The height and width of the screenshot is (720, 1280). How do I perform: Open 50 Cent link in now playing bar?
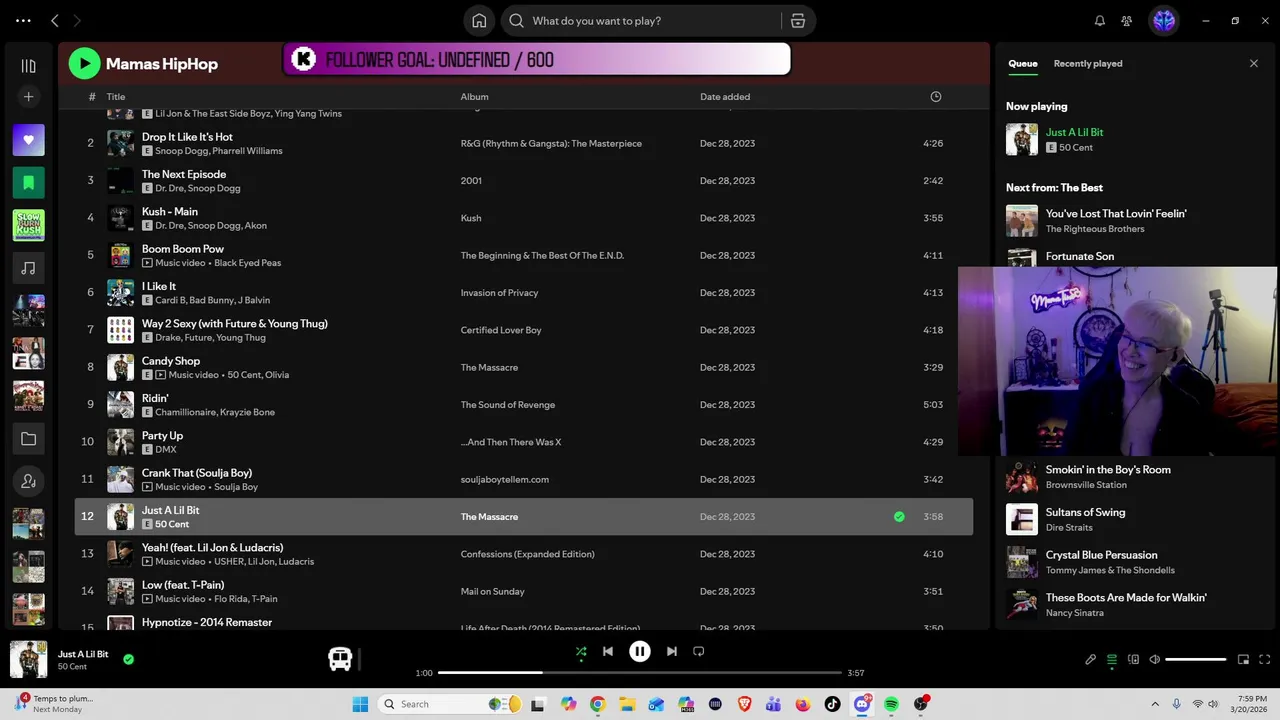click(x=72, y=667)
